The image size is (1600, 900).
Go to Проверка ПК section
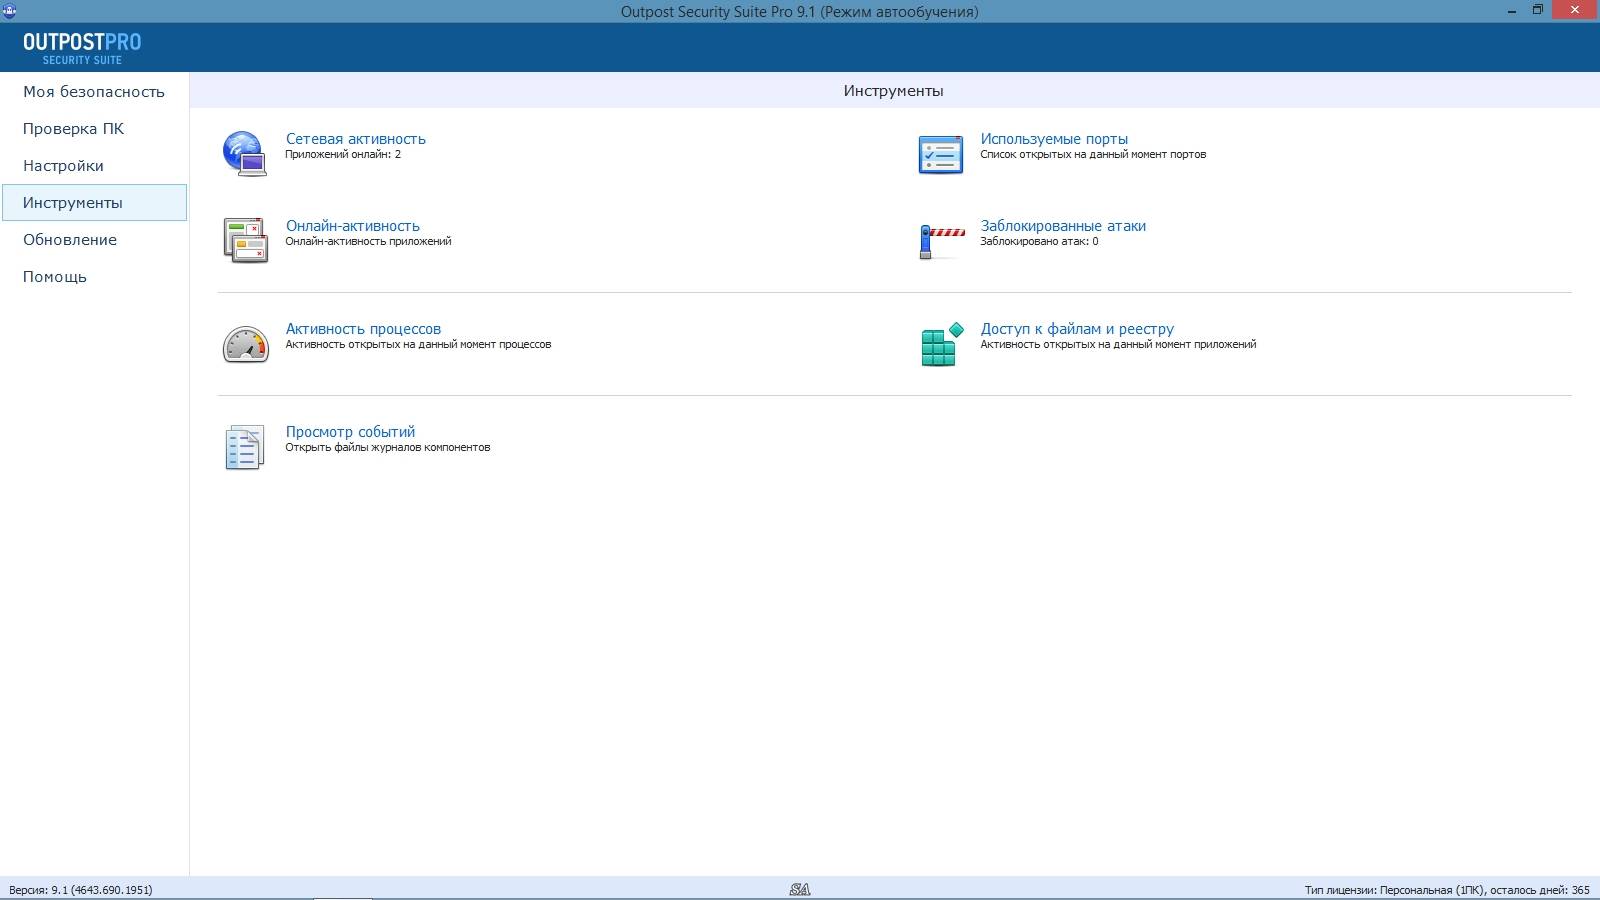(x=94, y=129)
